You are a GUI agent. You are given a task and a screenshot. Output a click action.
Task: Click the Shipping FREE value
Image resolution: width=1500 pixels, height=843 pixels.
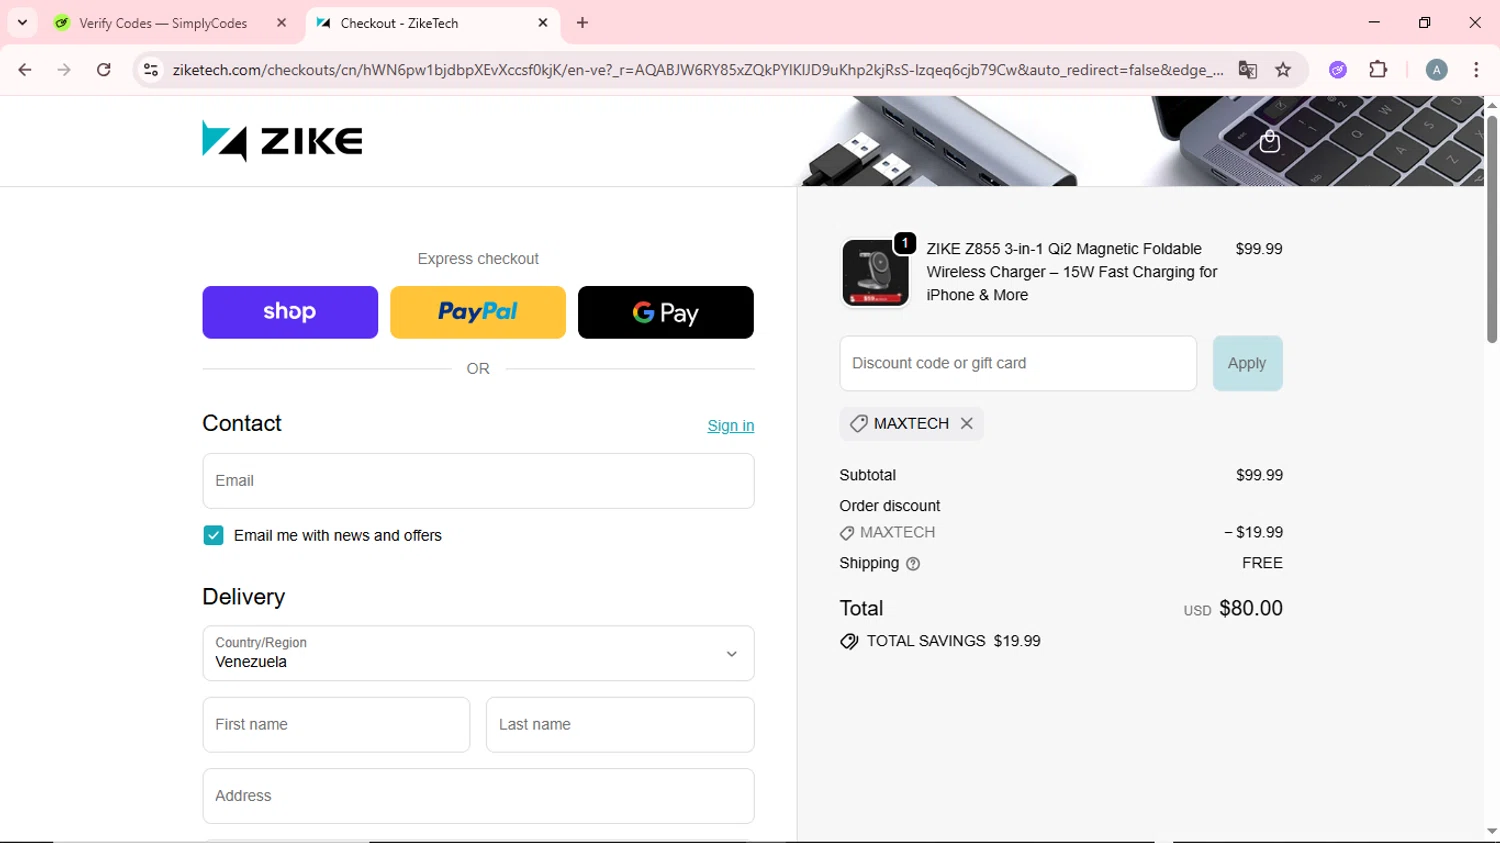click(1262, 563)
